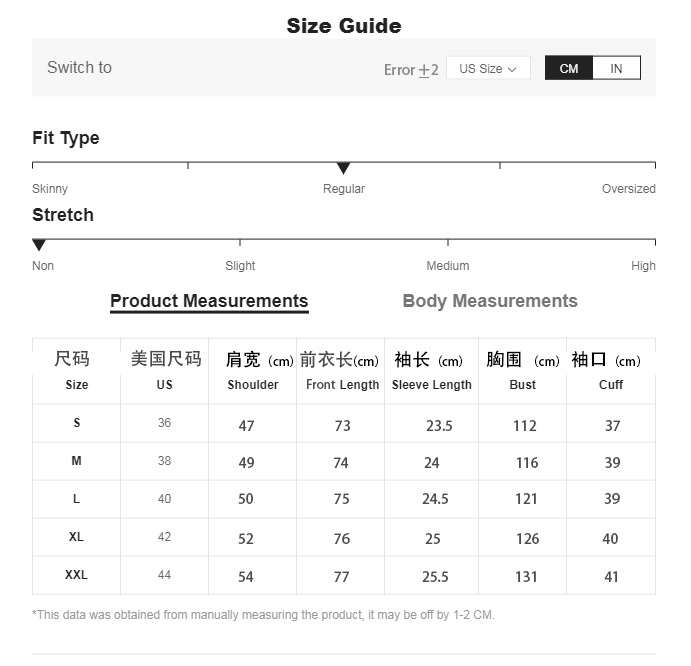Select the S size row

pyautogui.click(x=77, y=423)
